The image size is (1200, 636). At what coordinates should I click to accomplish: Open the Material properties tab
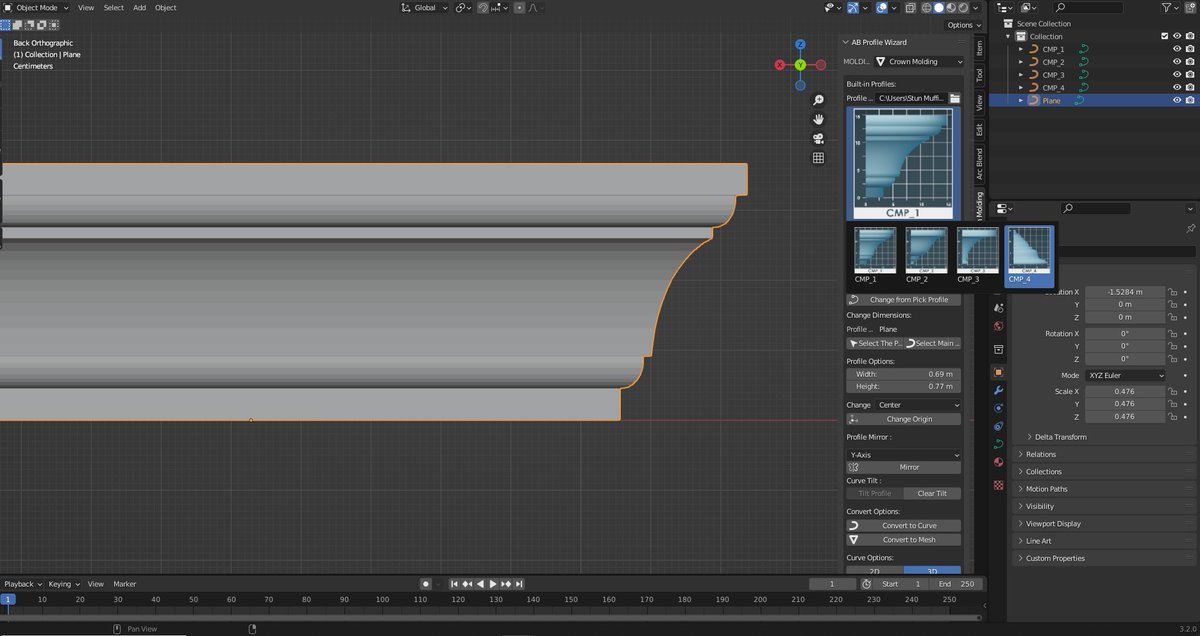click(x=998, y=462)
